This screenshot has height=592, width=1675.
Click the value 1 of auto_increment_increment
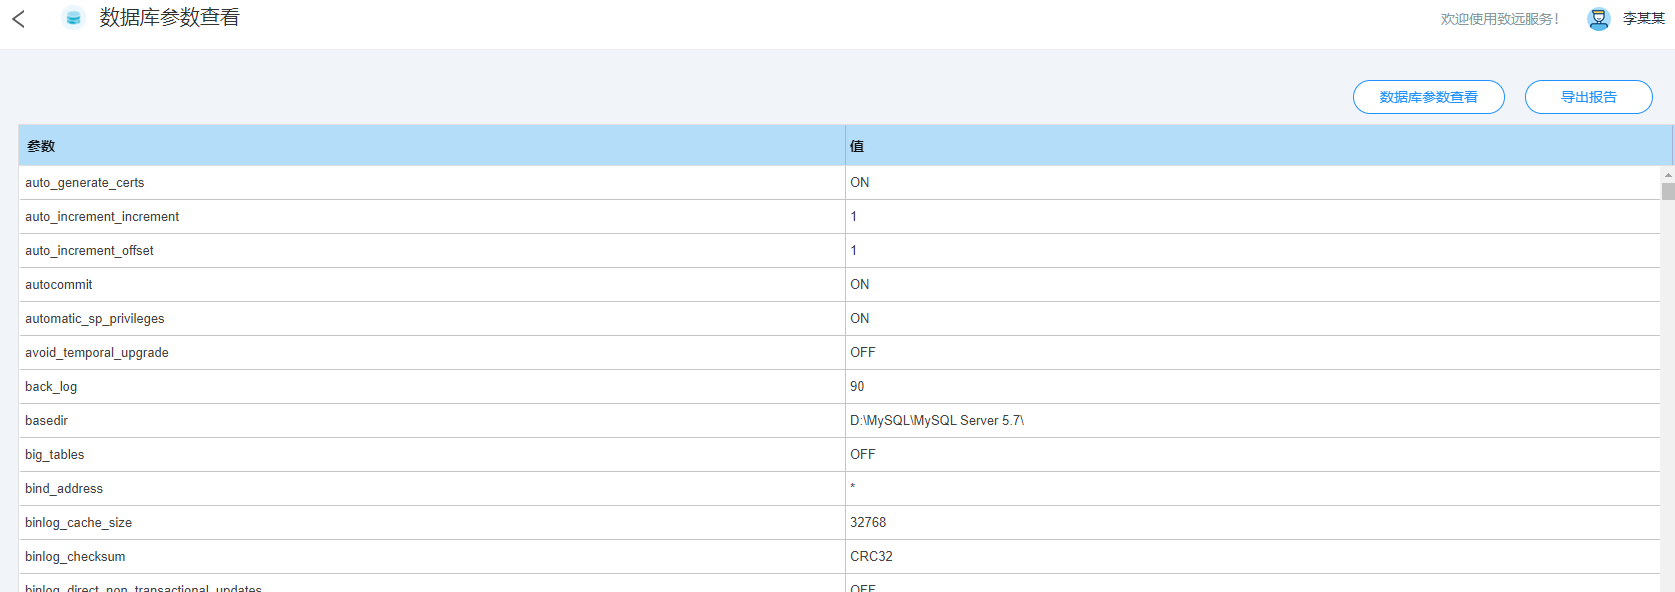[853, 217]
